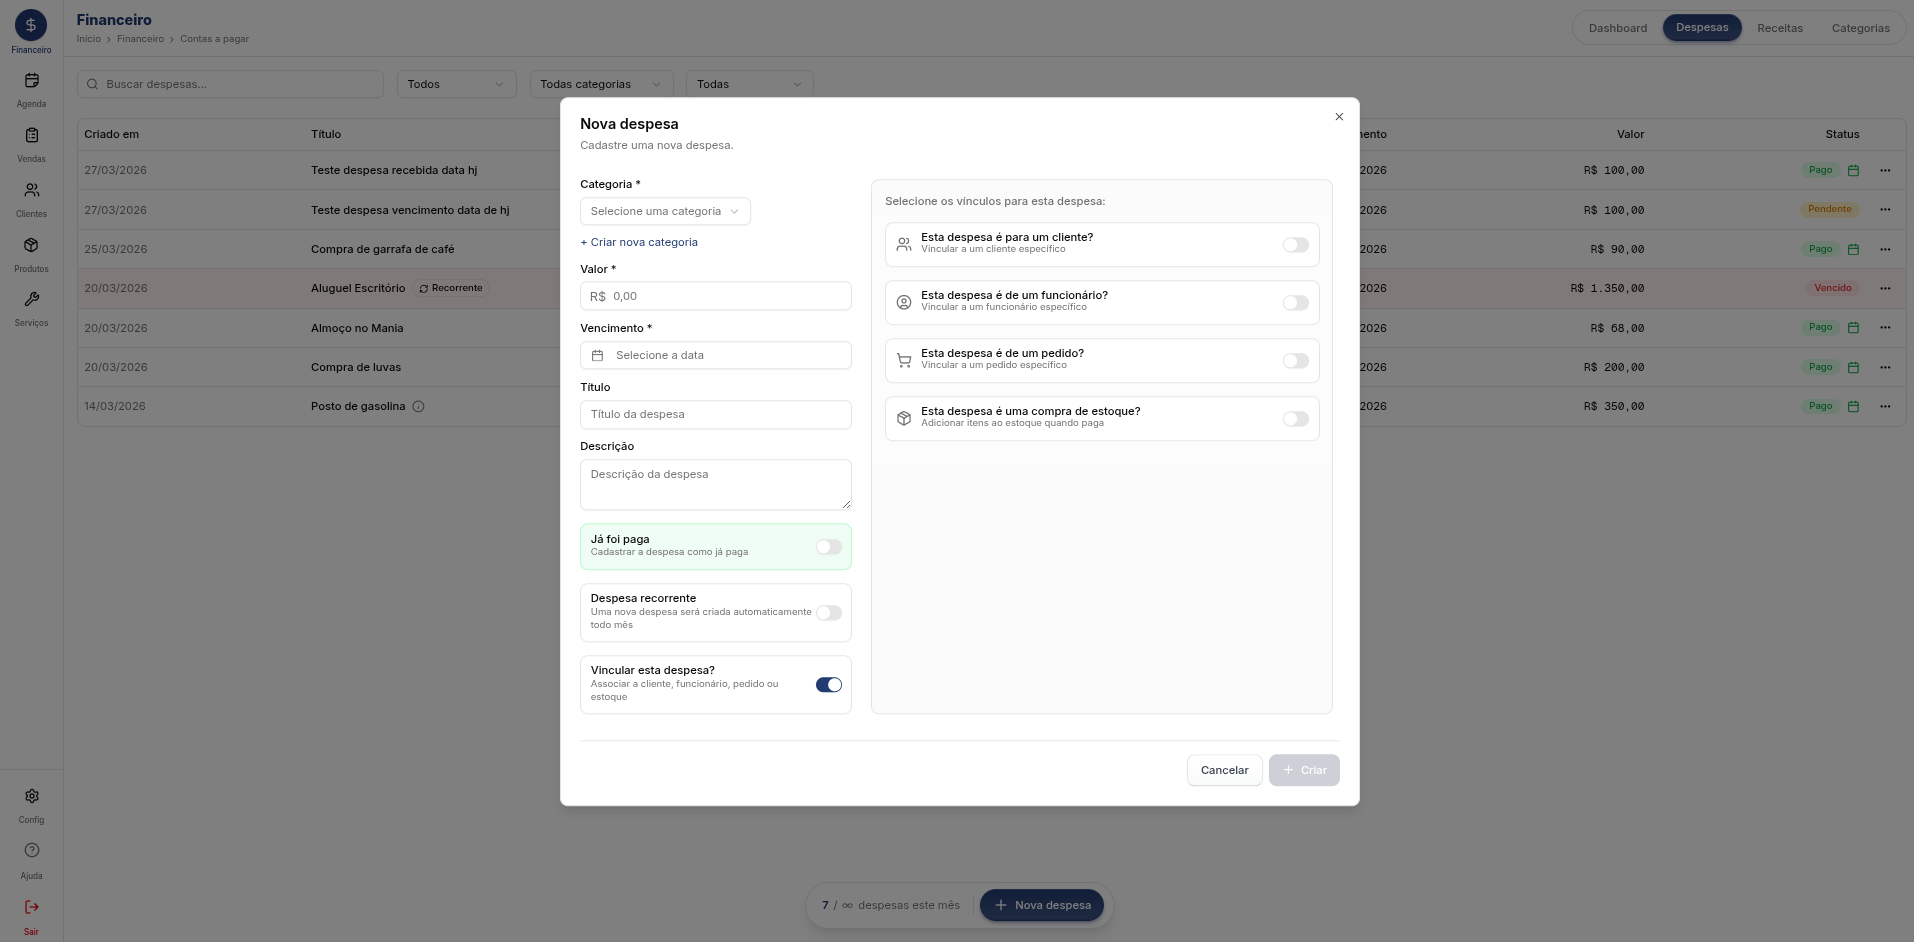Click calendar icon in Vencimento field
1914x942 pixels.
pos(597,355)
